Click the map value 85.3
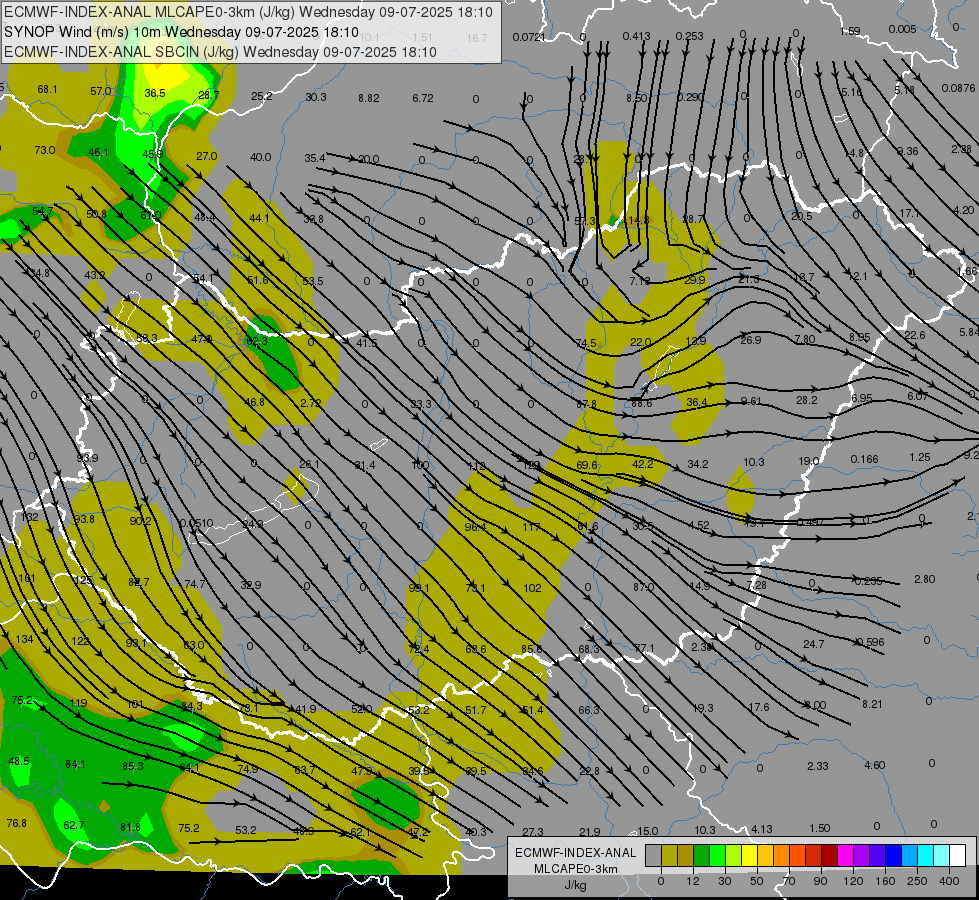 133,766
